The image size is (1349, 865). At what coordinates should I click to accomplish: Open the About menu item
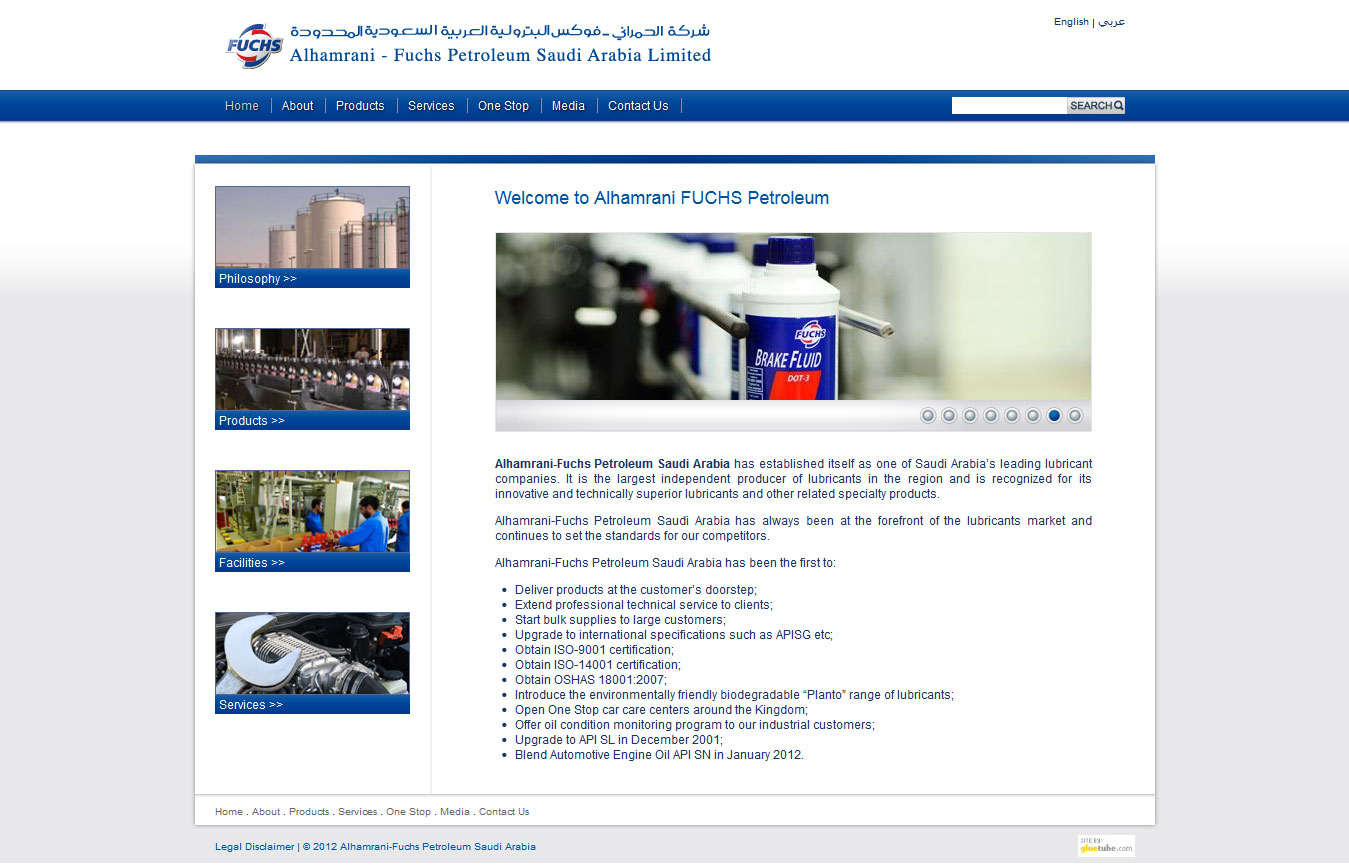(x=297, y=106)
